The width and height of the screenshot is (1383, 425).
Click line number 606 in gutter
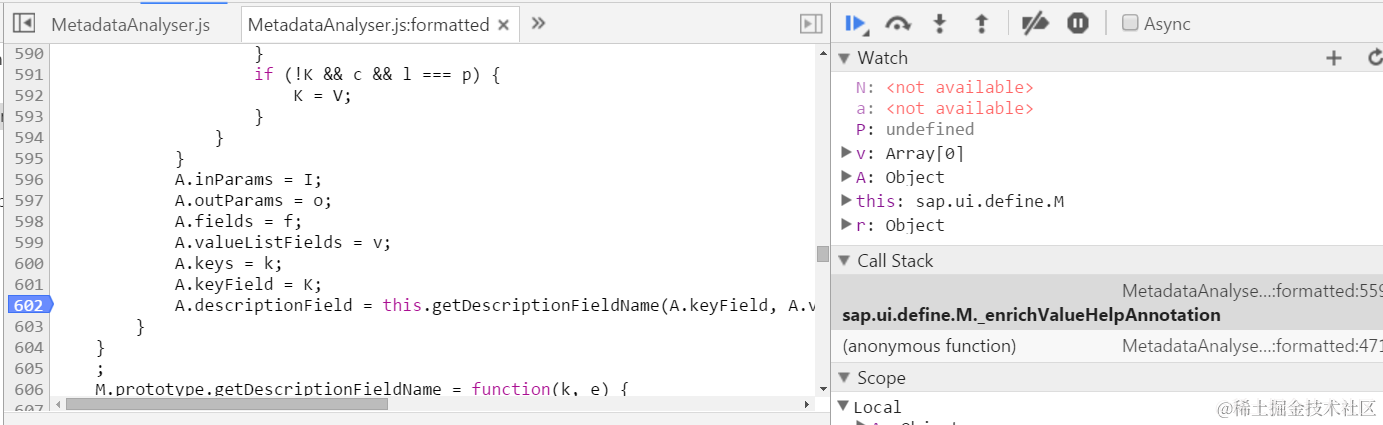(28, 389)
